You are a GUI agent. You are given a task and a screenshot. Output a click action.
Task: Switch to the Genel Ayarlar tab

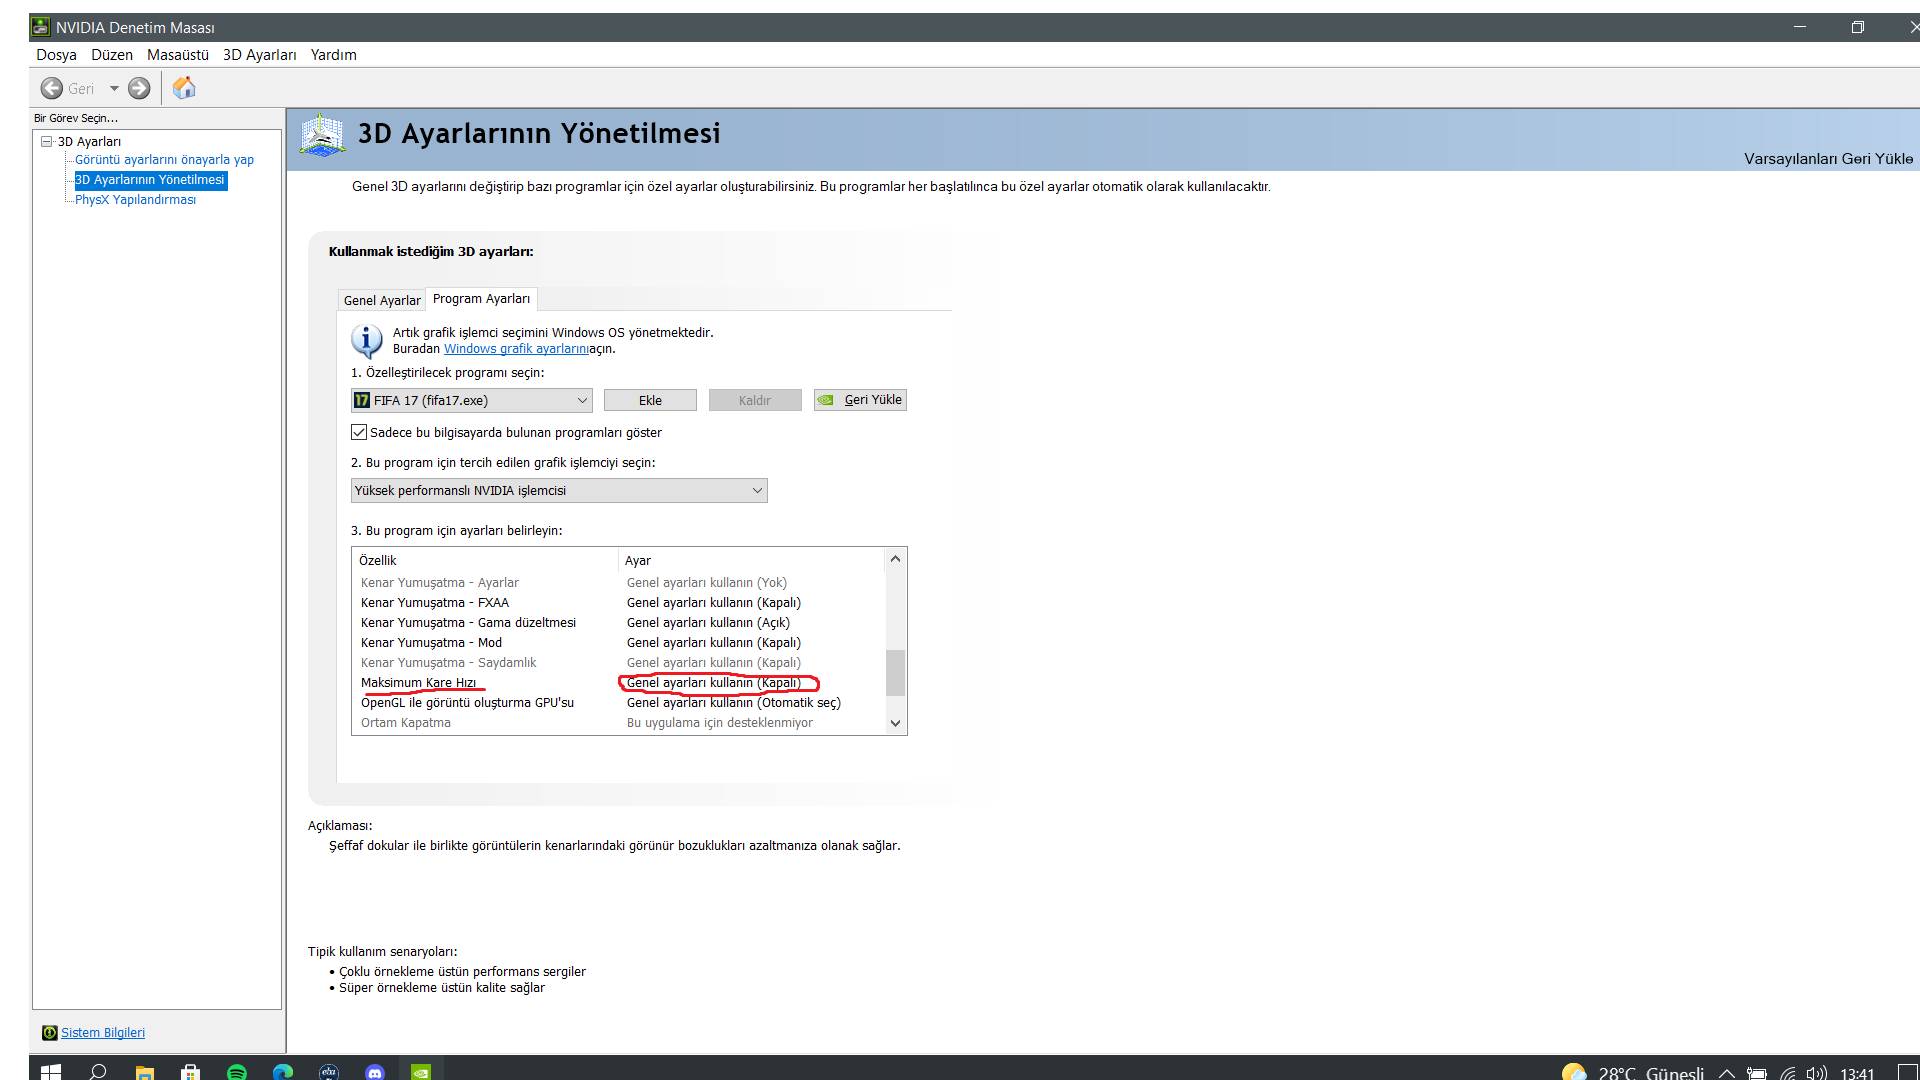(x=382, y=300)
